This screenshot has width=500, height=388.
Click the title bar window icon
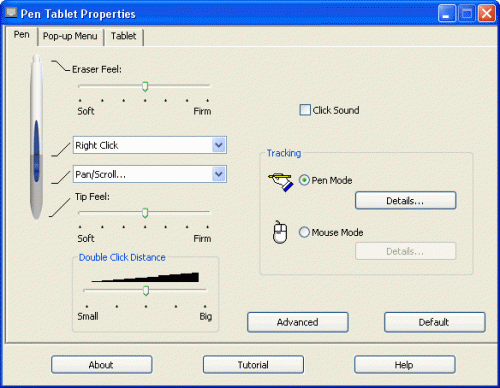[x=11, y=13]
